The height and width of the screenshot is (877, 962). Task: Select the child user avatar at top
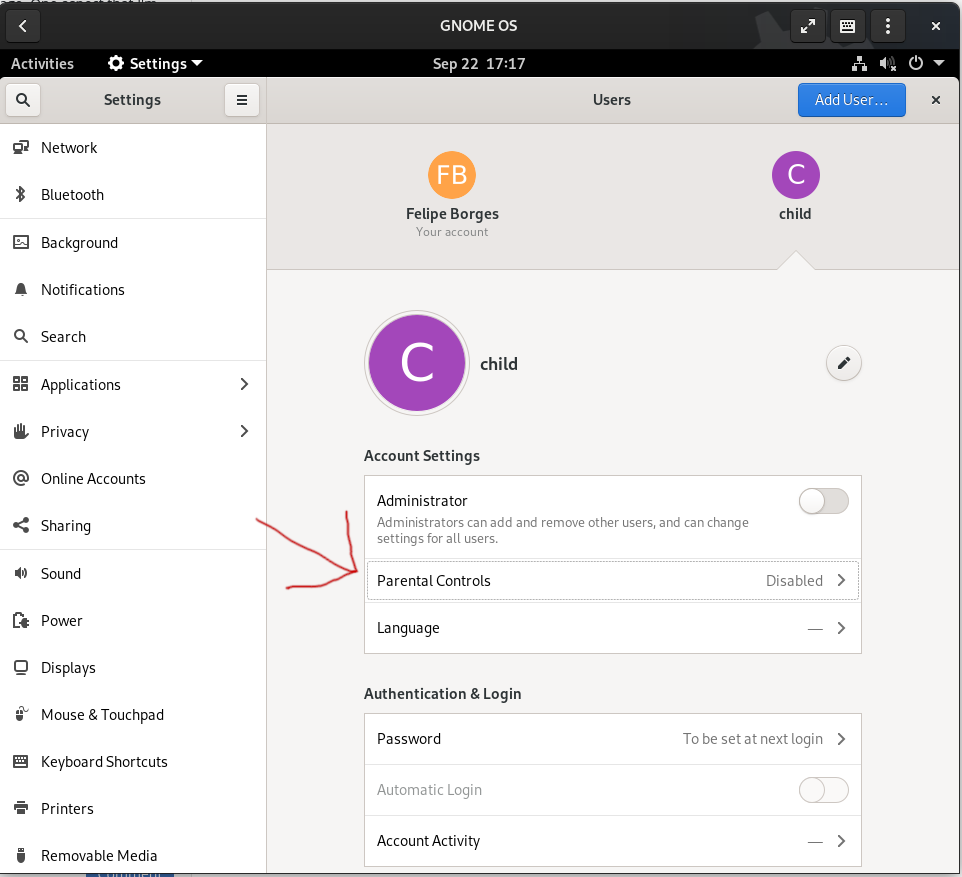(796, 175)
